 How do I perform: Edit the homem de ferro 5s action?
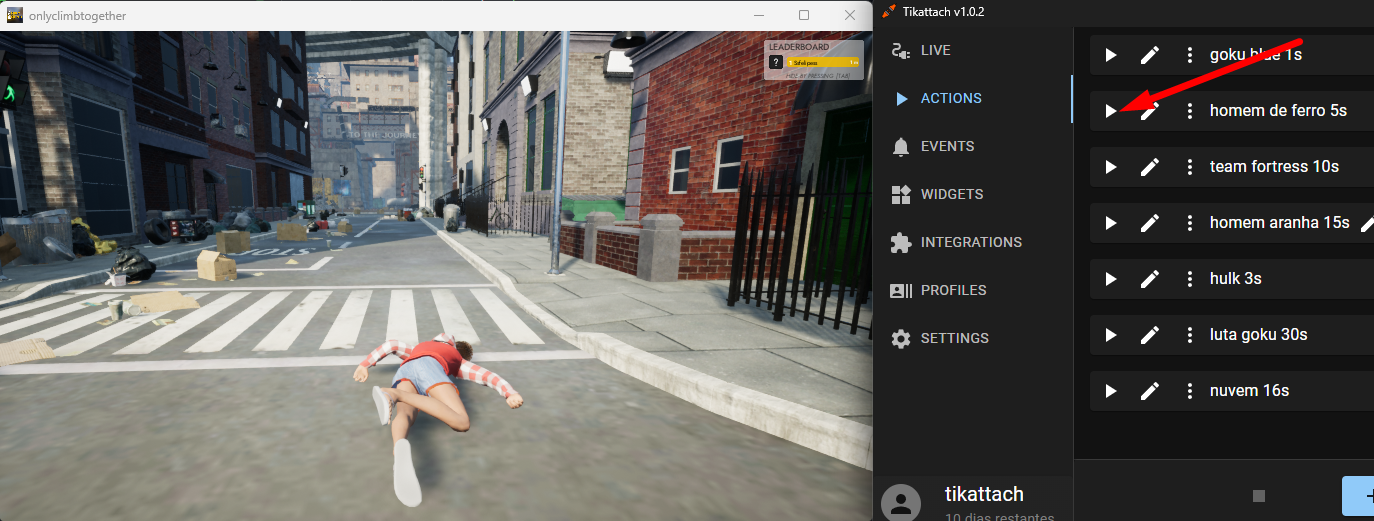tap(1150, 111)
